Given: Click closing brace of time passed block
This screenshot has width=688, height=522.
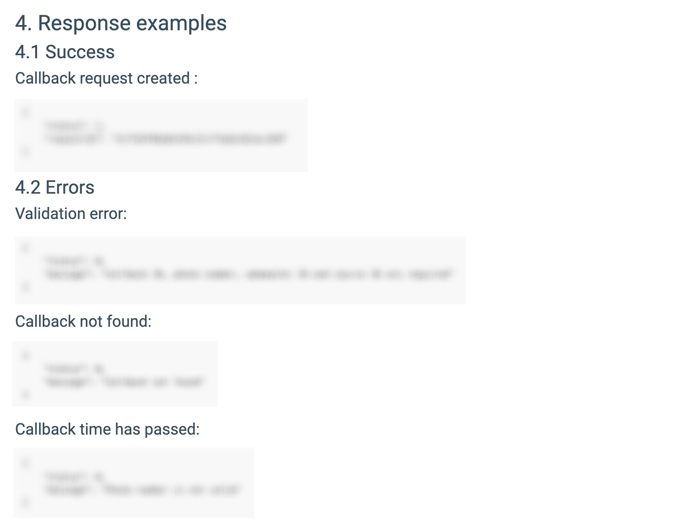Looking at the screenshot, I should pos(25,503).
